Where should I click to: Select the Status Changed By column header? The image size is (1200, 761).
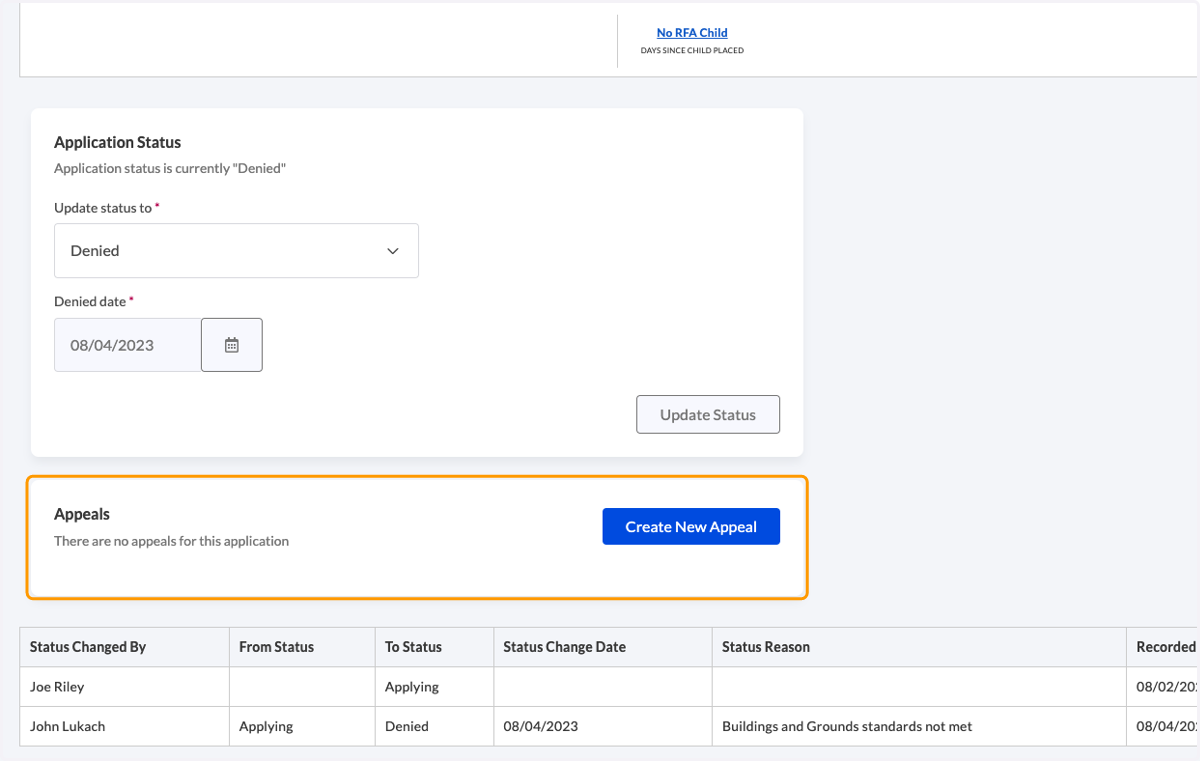(124, 647)
